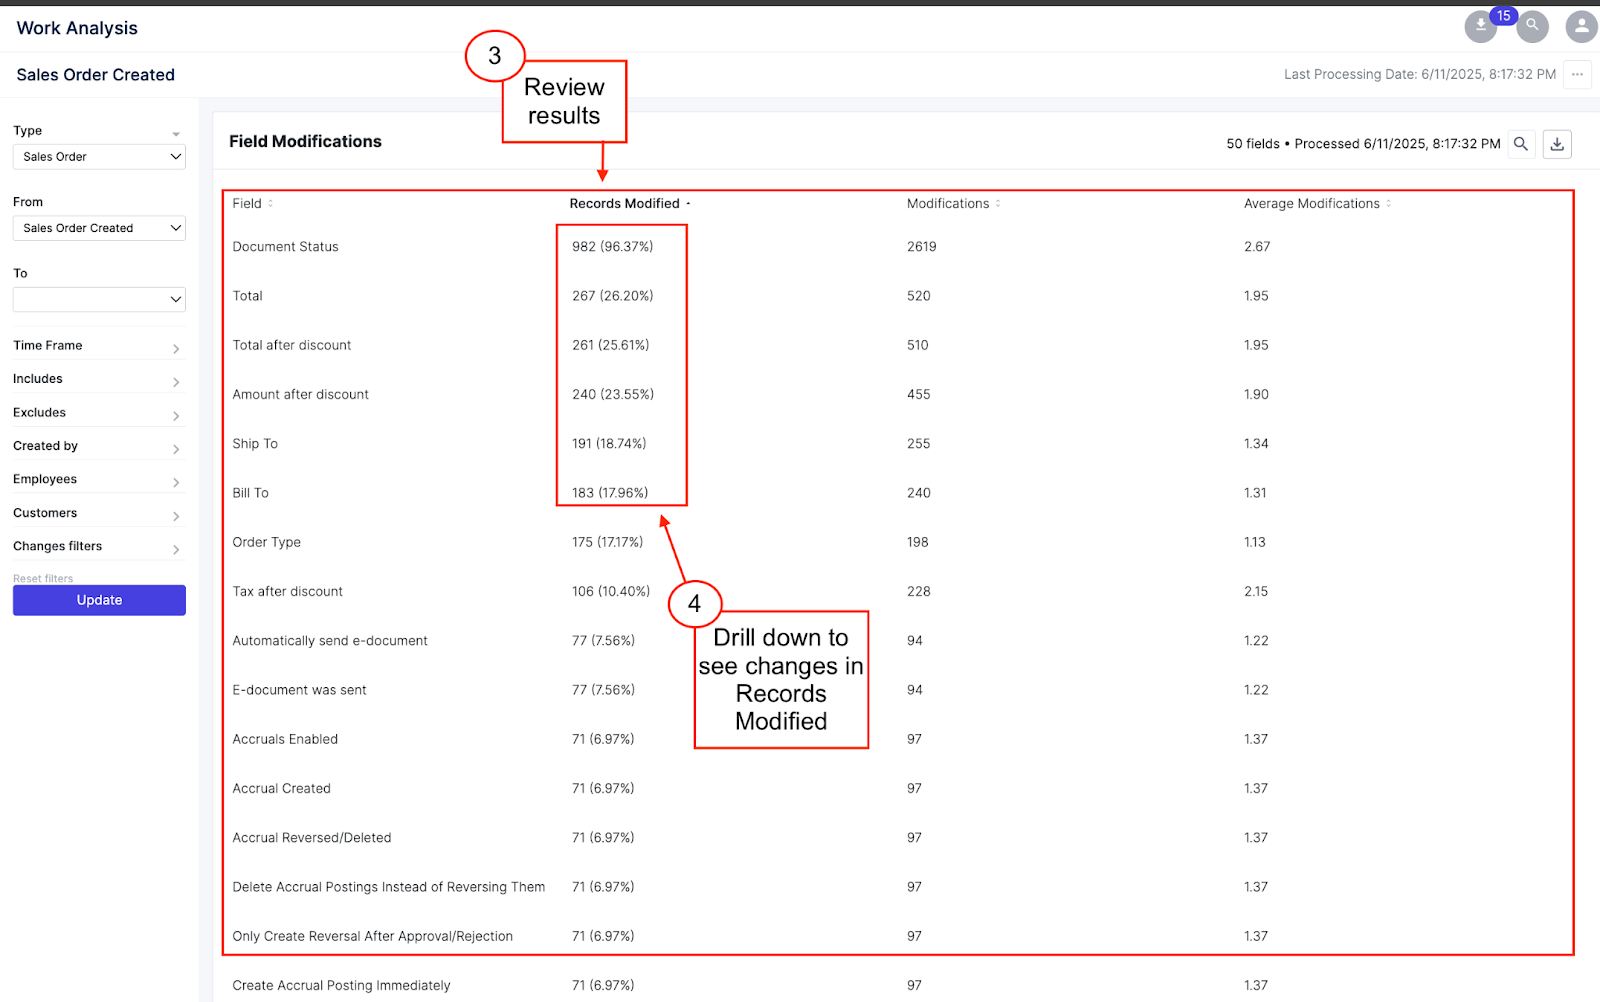Collapse the Type section arrow

coord(176,133)
